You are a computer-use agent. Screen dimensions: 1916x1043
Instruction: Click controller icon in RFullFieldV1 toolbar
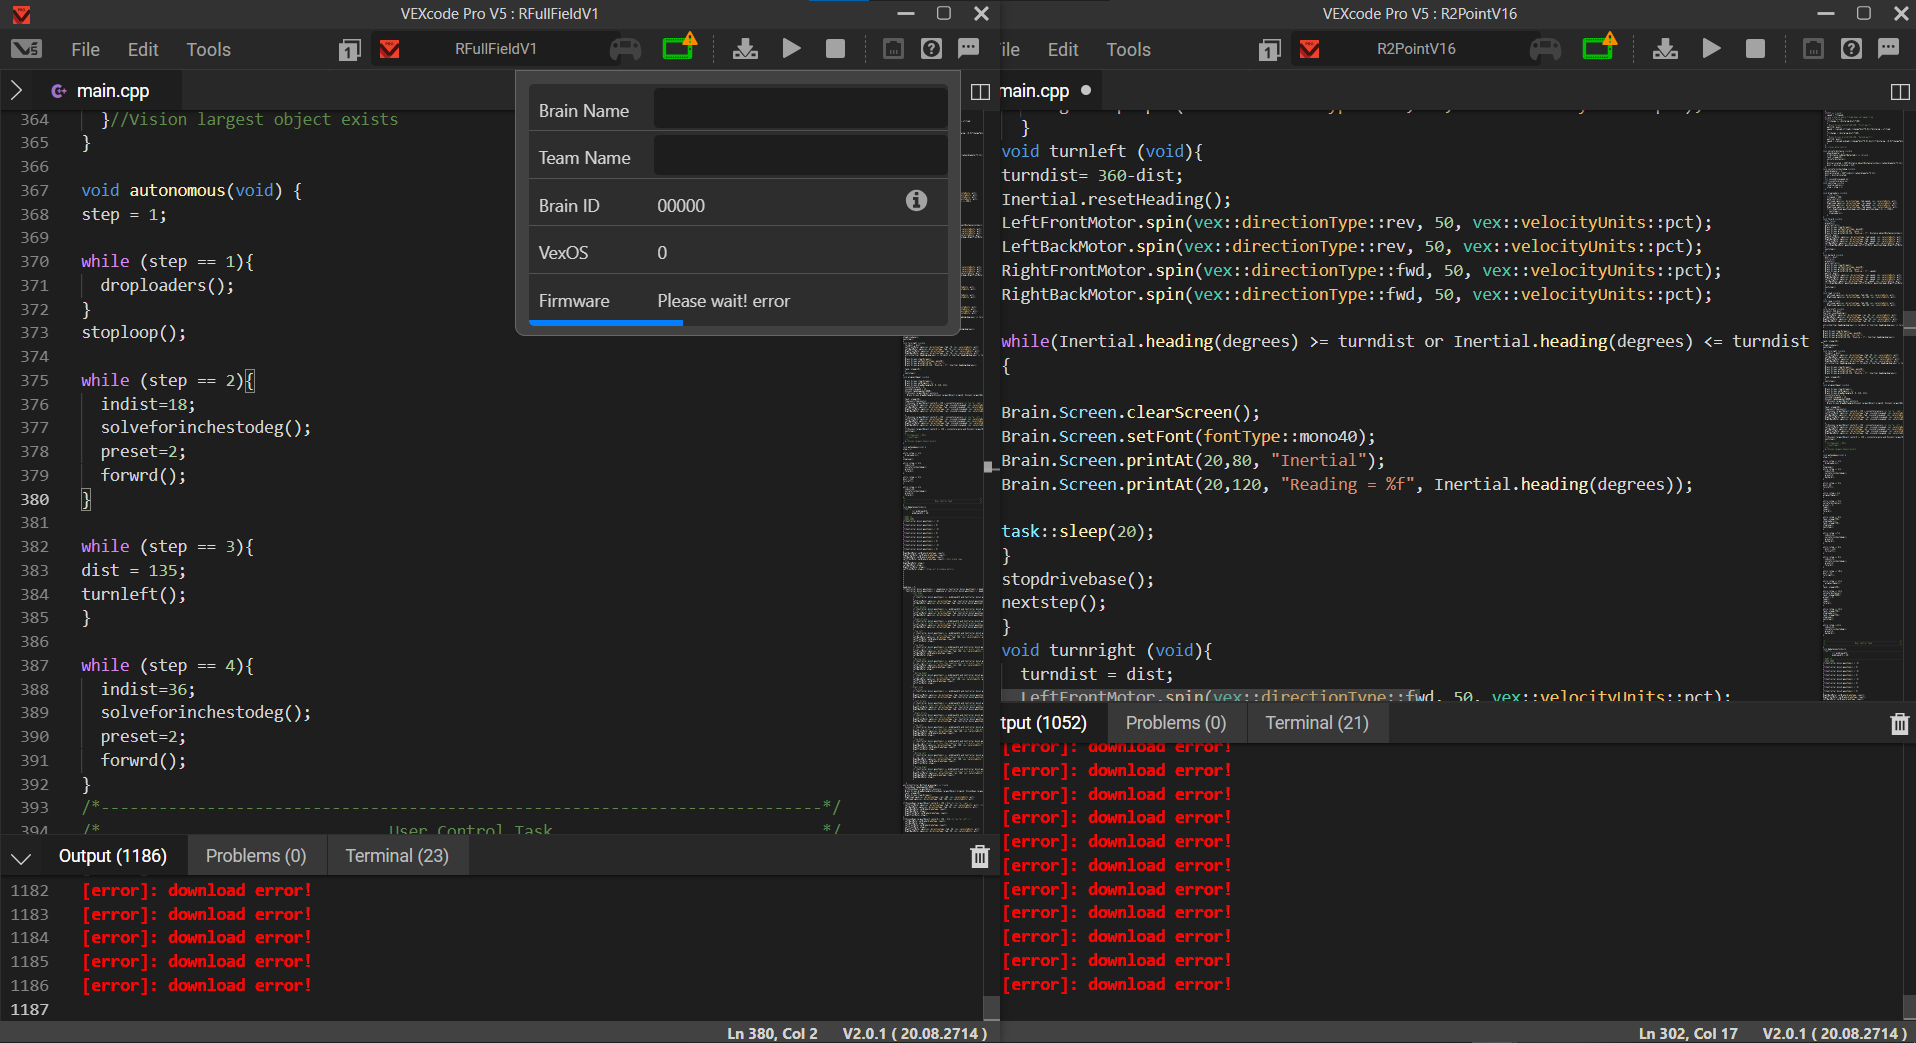click(625, 49)
